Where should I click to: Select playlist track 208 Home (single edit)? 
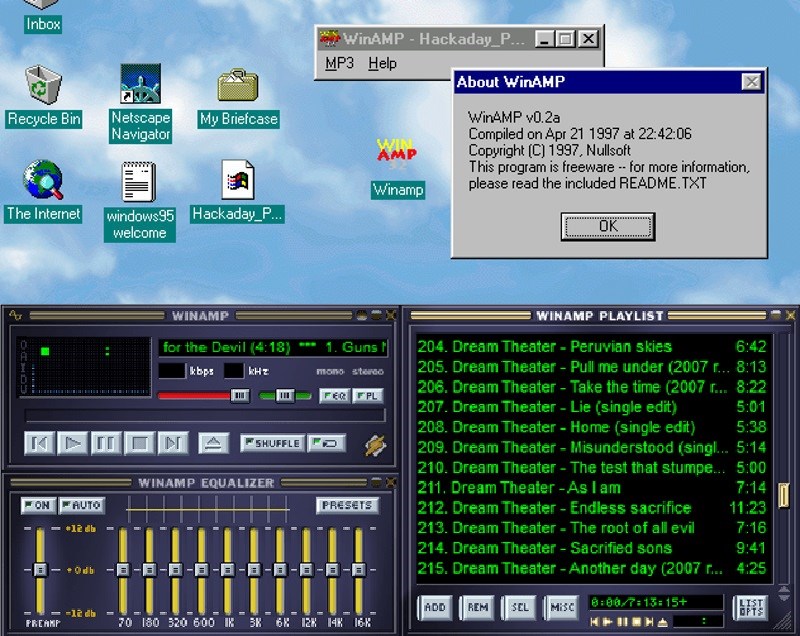pyautogui.click(x=592, y=427)
